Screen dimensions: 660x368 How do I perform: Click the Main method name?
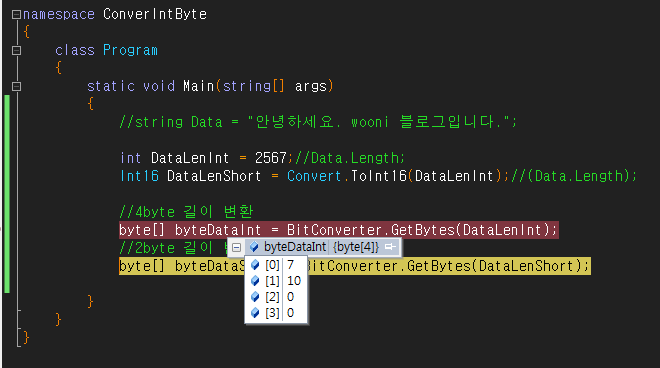(199, 86)
